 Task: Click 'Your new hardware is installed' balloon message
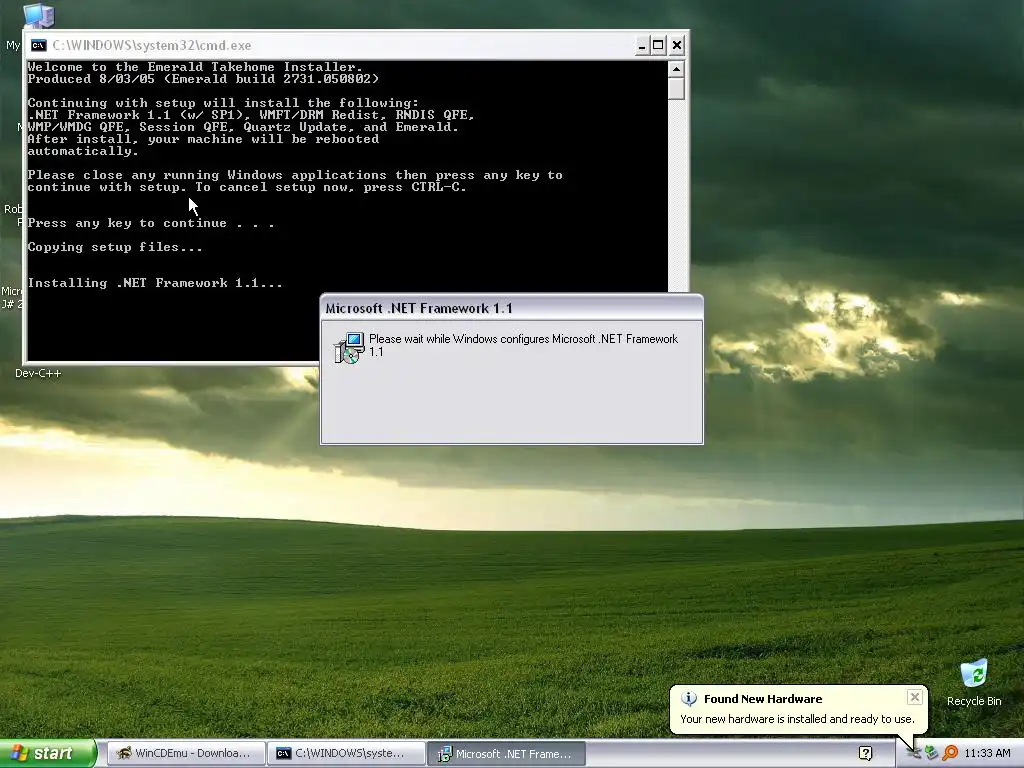pyautogui.click(x=797, y=719)
